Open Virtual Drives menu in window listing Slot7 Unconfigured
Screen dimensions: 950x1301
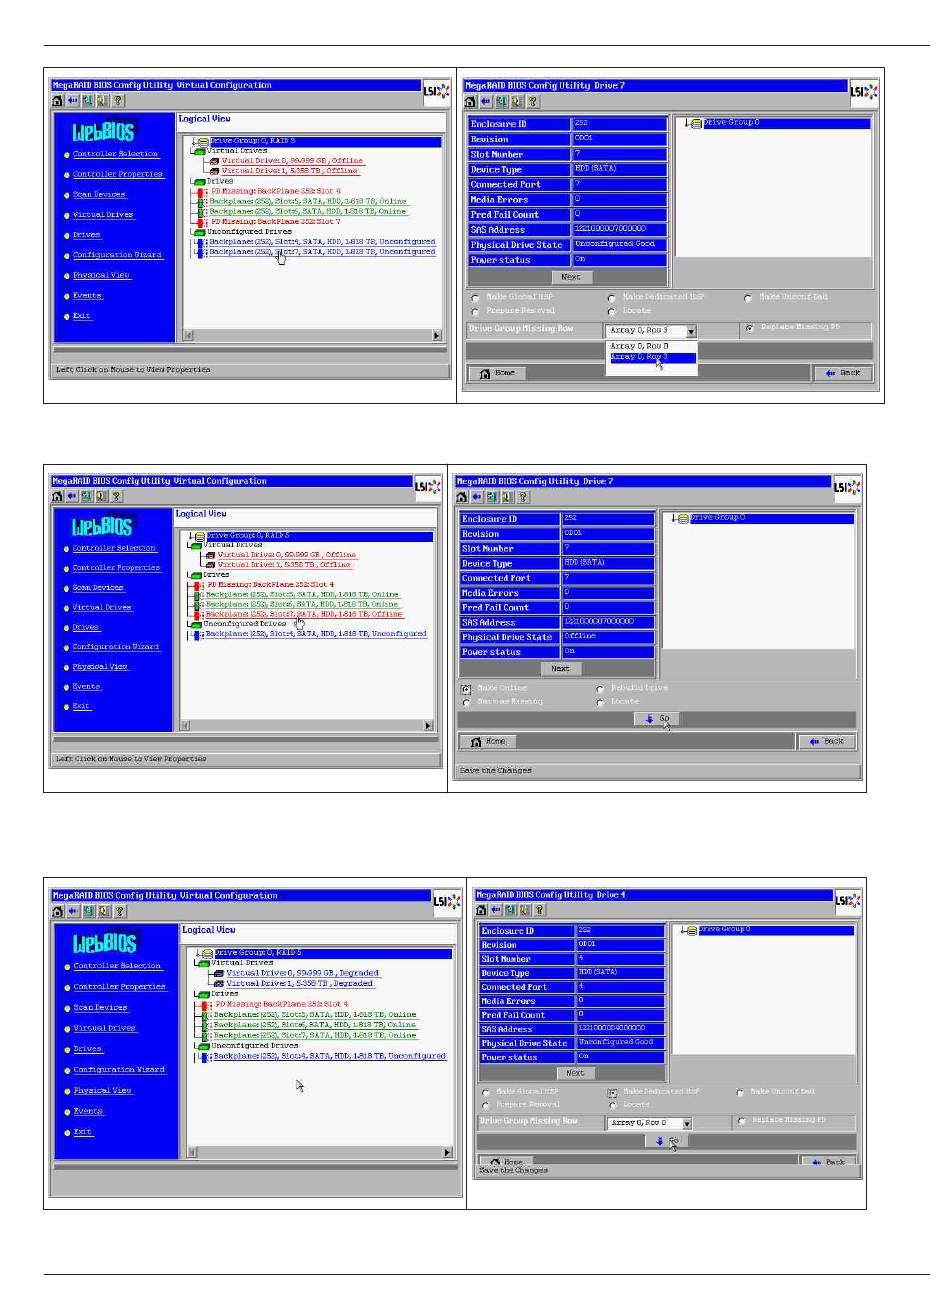(x=103, y=215)
